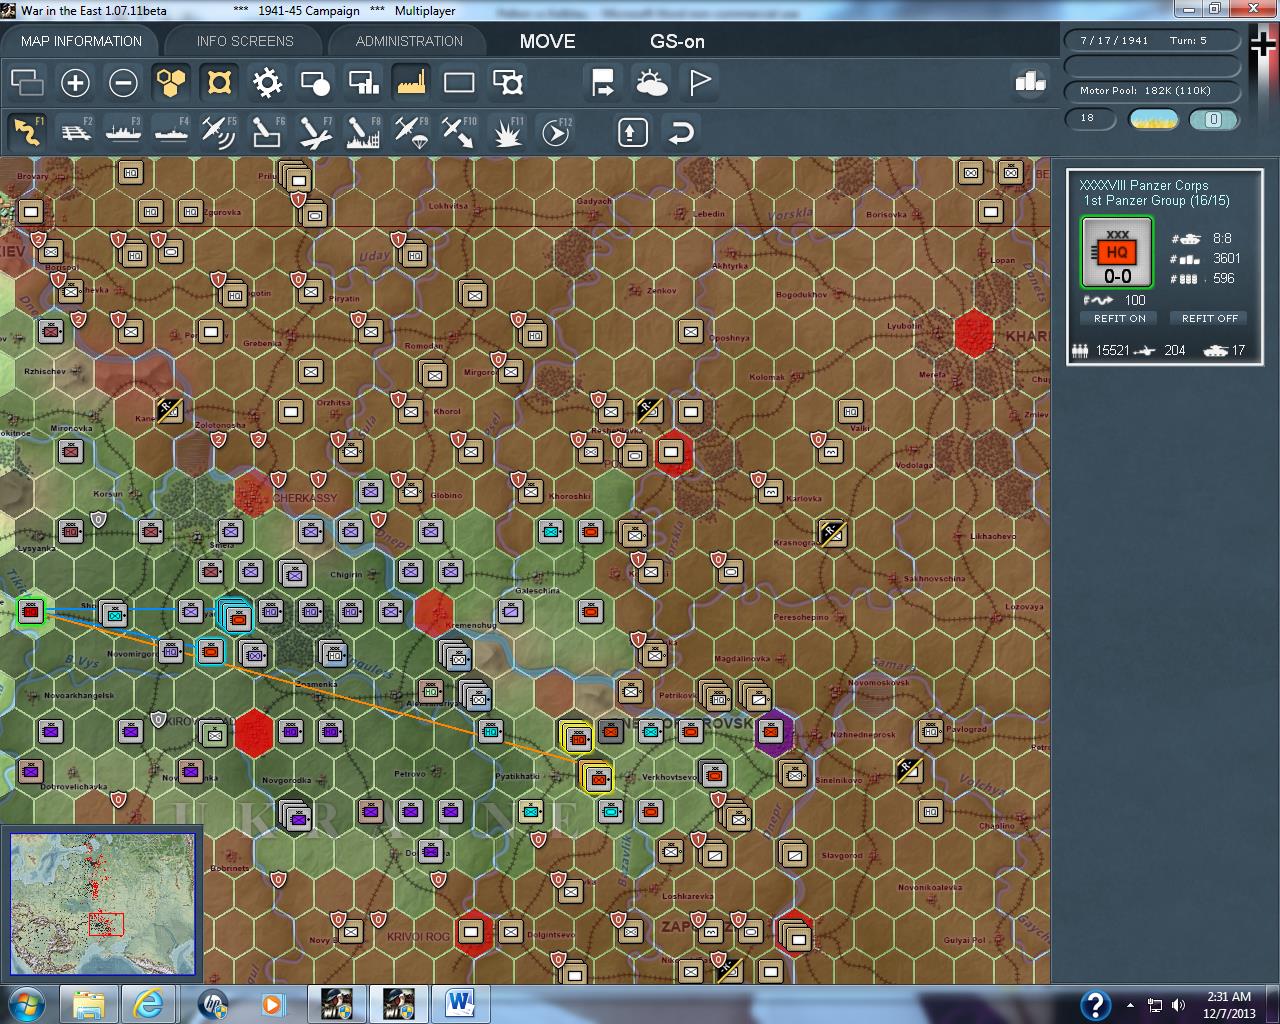Screen dimensions: 1280x1024
Task: Click the wheat-field weather indicator pill
Action: [1153, 119]
